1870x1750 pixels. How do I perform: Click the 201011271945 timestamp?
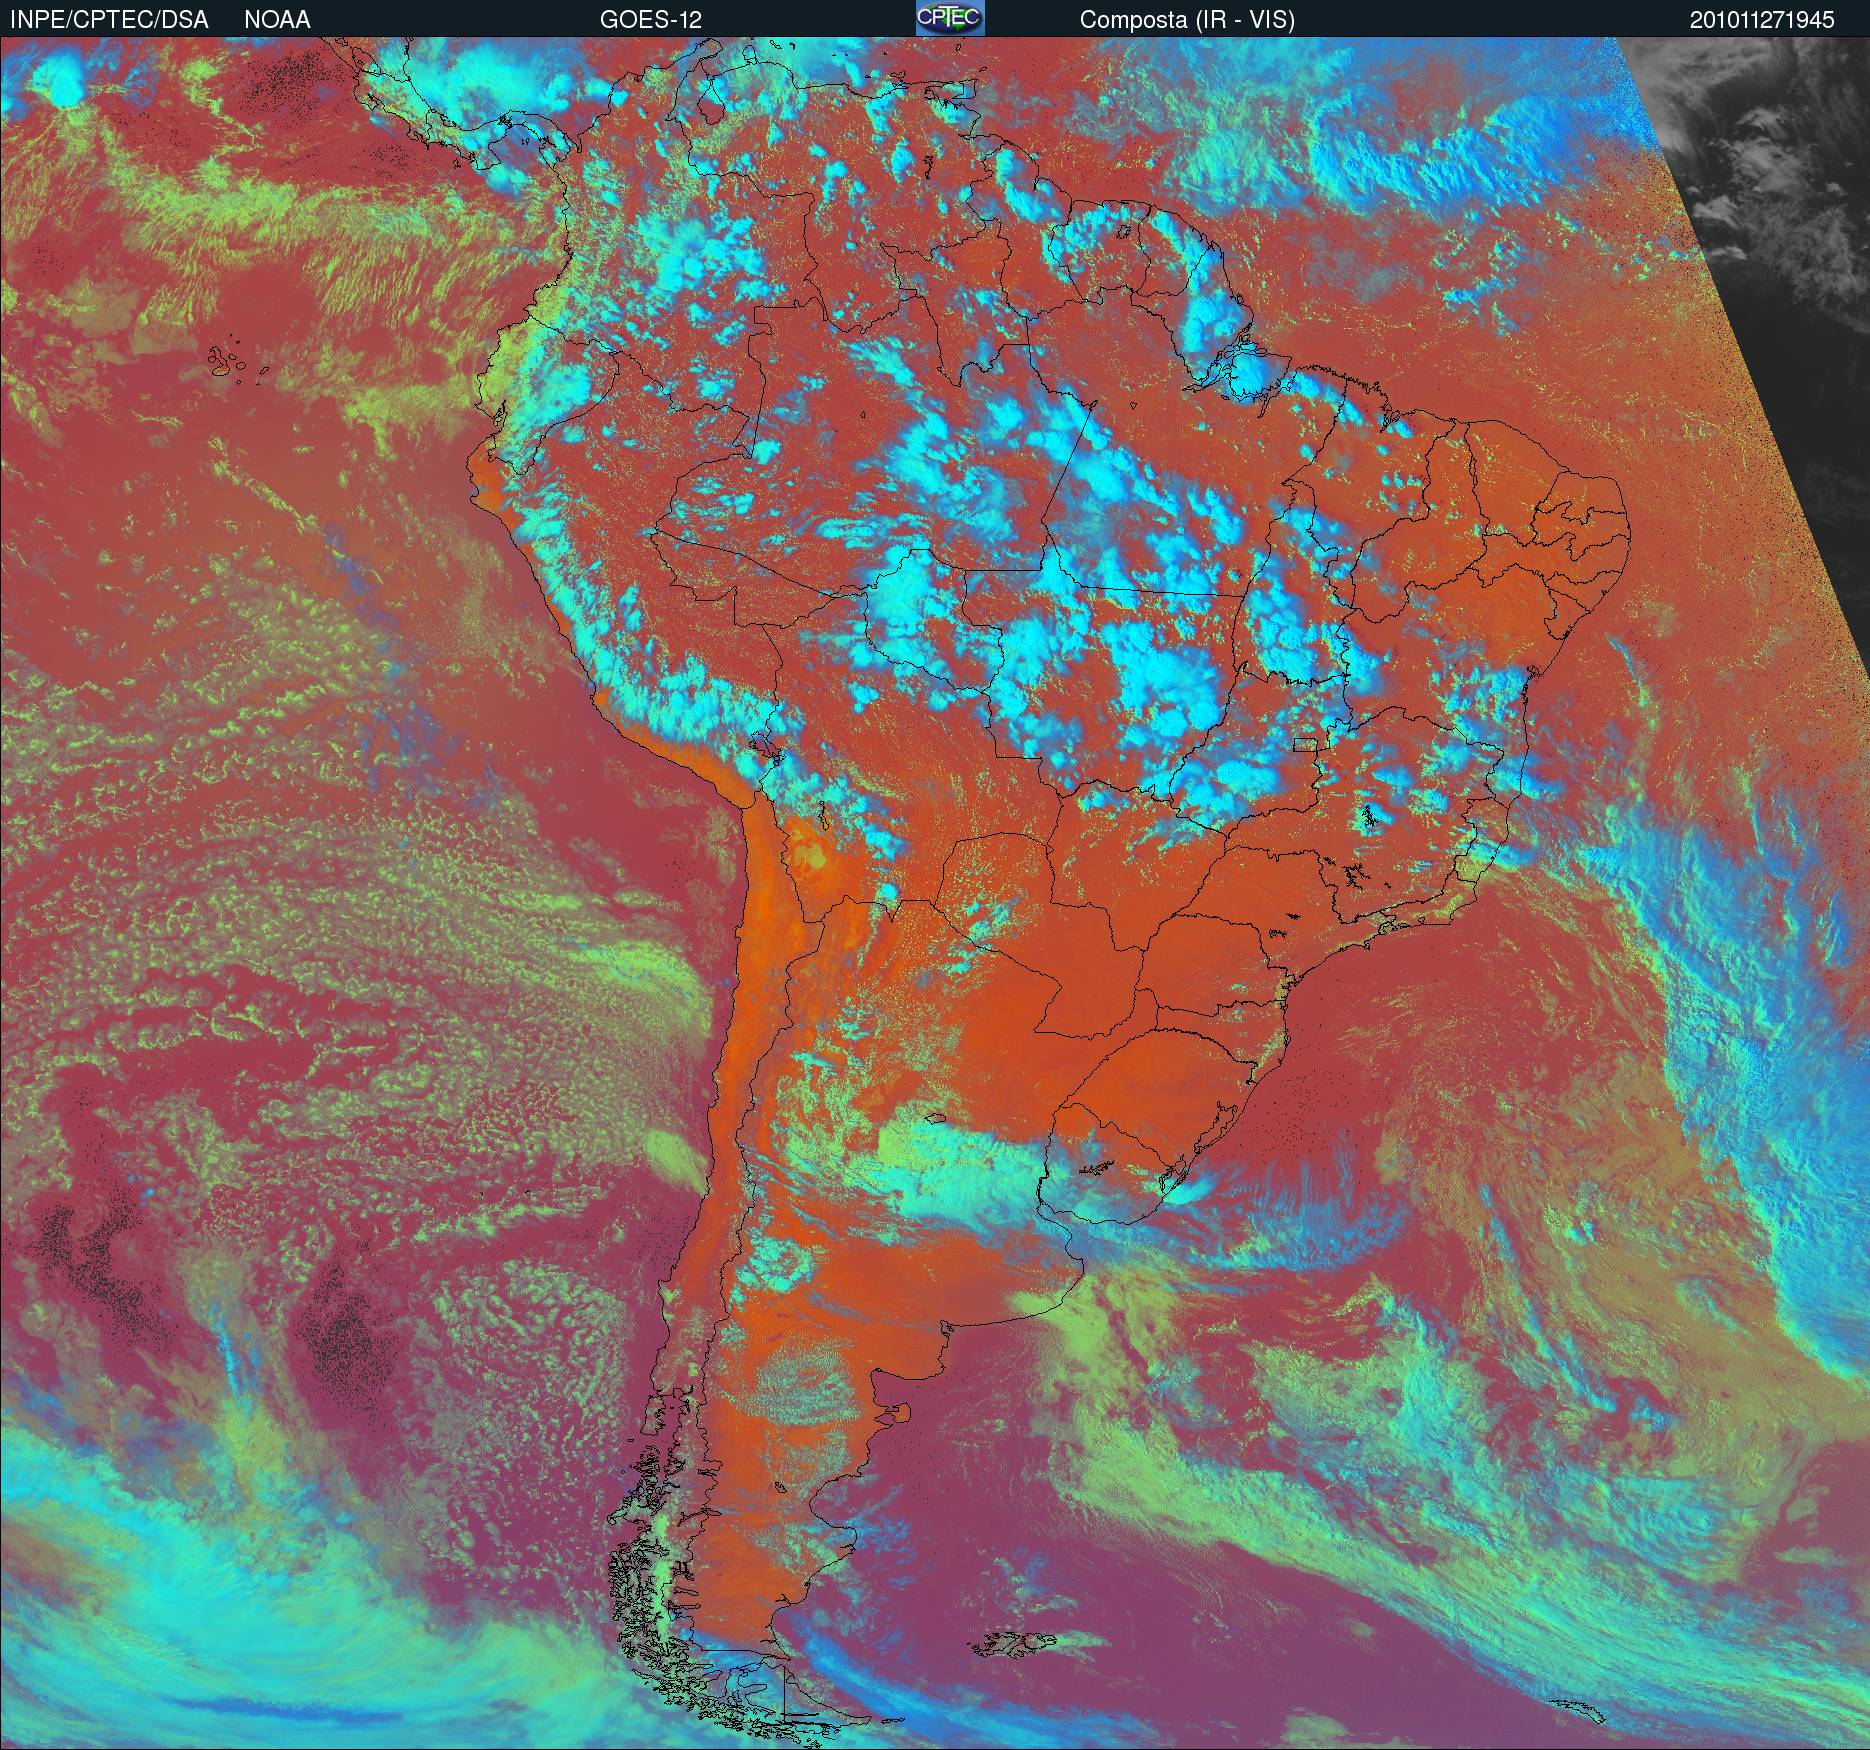(1762, 20)
